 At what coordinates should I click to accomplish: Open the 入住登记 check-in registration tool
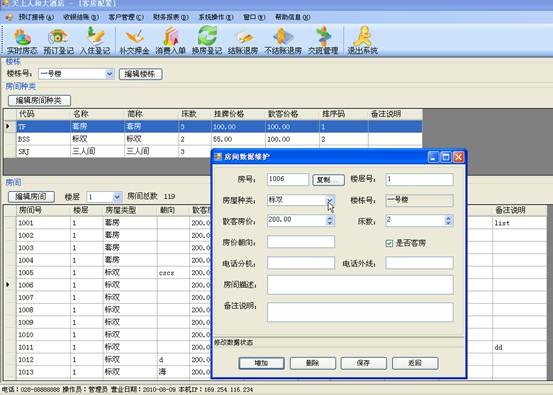95,41
